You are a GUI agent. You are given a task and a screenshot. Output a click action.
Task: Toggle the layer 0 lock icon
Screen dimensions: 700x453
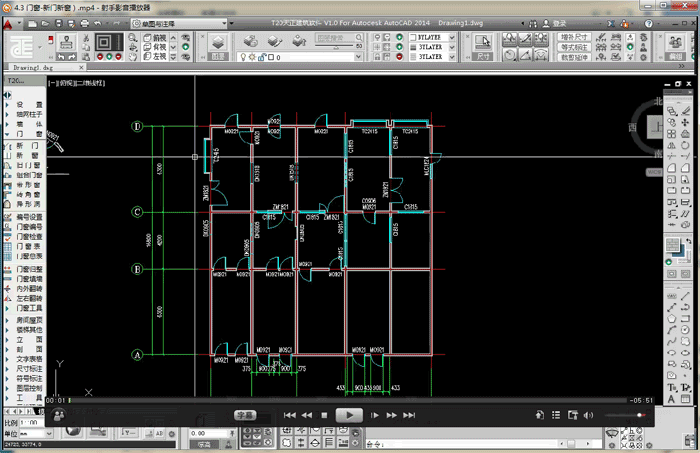click(x=262, y=57)
